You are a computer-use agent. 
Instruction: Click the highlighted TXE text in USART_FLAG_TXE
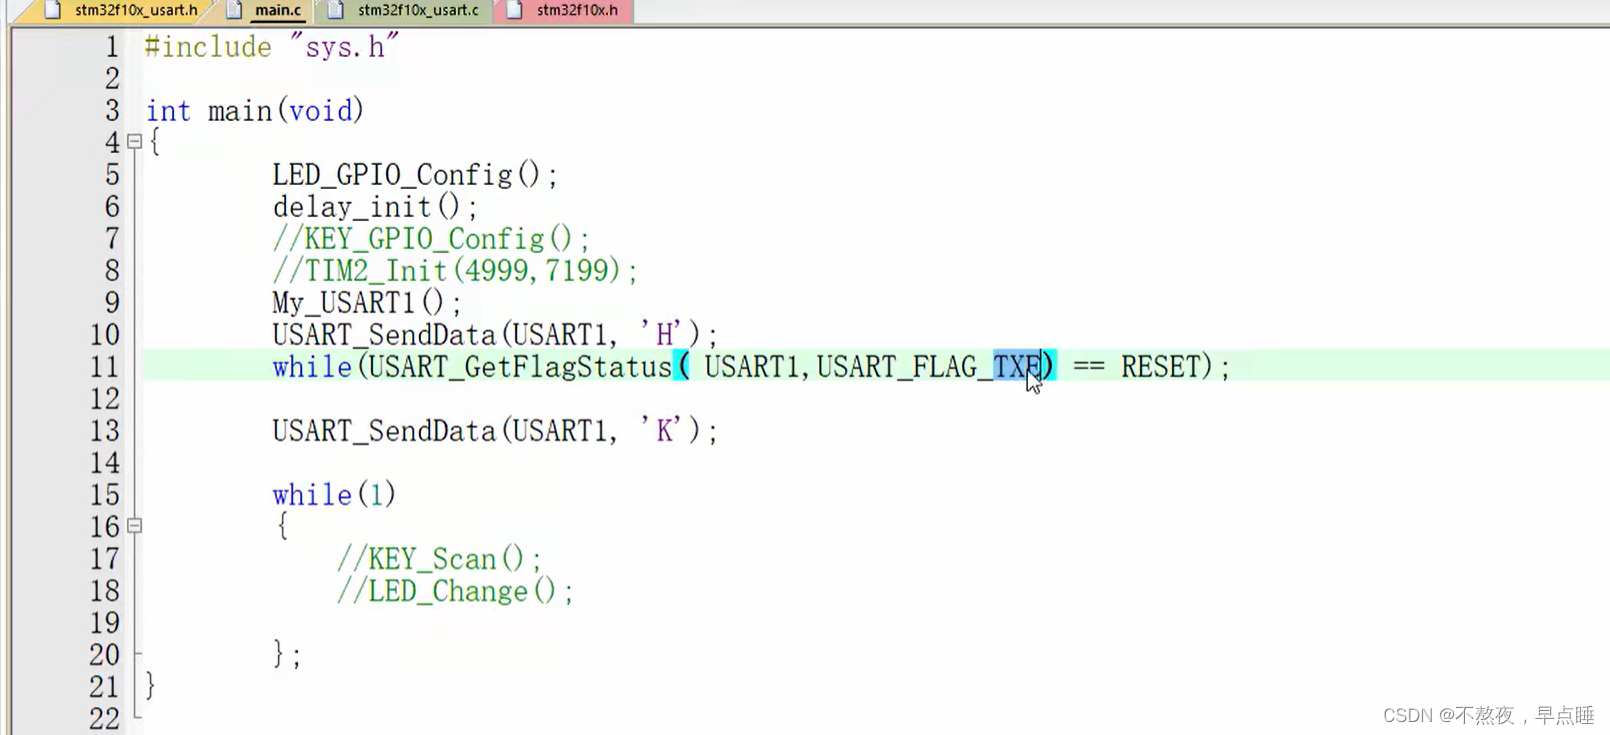pyautogui.click(x=1016, y=367)
